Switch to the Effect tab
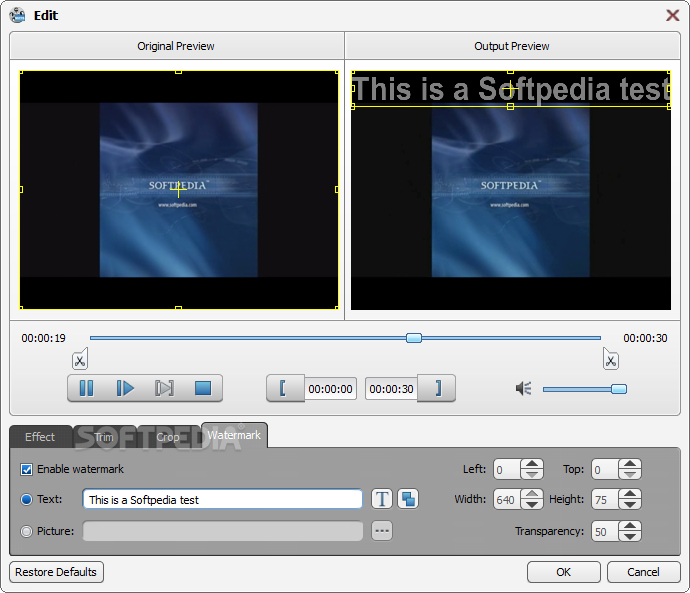 [40, 437]
